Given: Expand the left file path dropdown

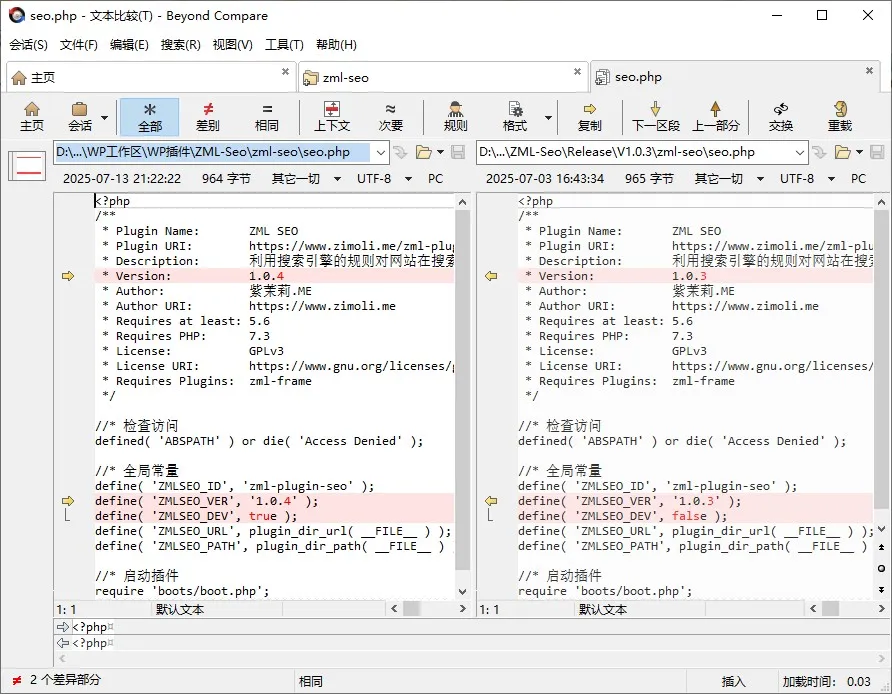Looking at the screenshot, I should 381,152.
